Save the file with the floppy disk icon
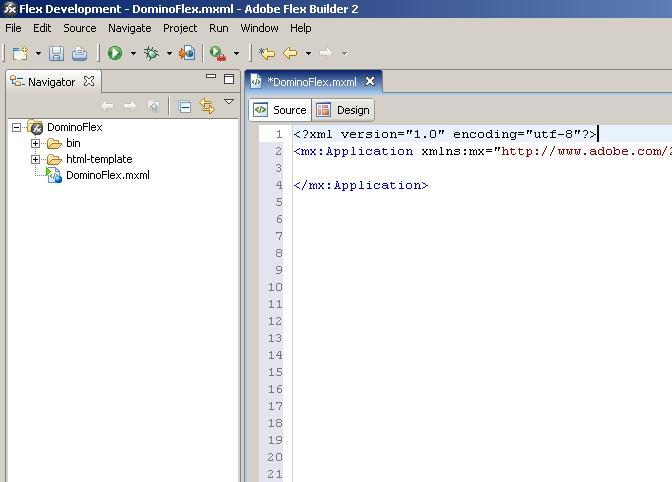The width and height of the screenshot is (672, 482). coord(57,53)
